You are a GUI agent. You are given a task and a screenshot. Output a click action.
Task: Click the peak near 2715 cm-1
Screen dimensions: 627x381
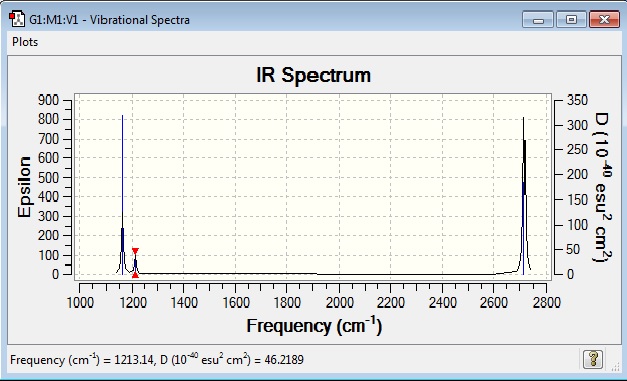point(523,196)
